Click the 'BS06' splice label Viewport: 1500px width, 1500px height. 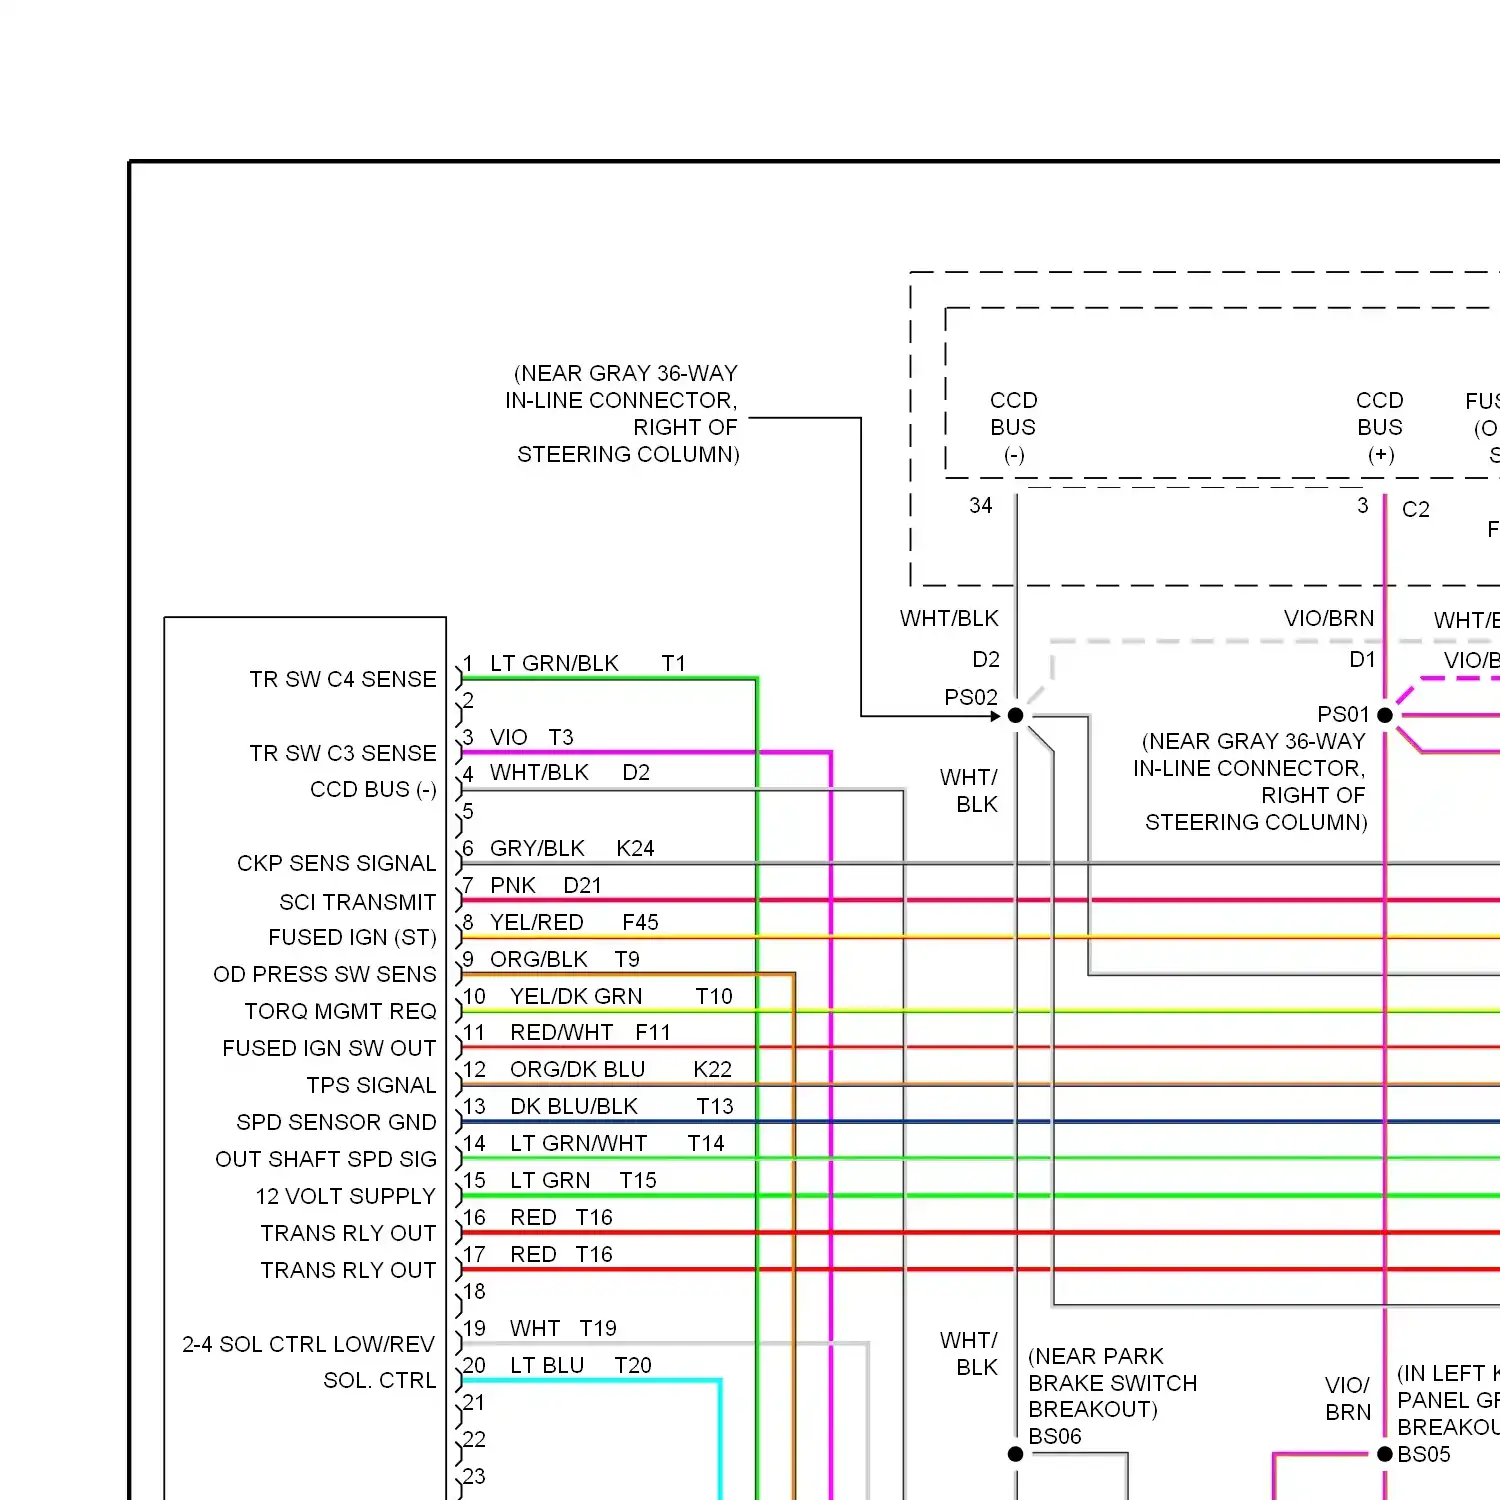pyautogui.click(x=1055, y=1436)
